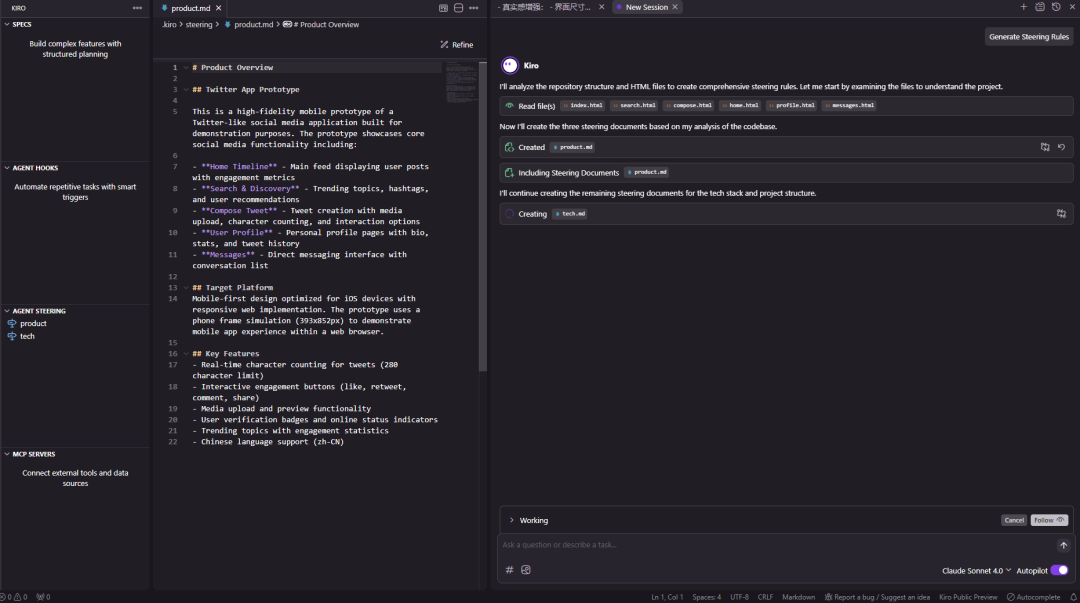Start a new chat session with plus
1080x603 pixels.
pyautogui.click(x=1024, y=7)
